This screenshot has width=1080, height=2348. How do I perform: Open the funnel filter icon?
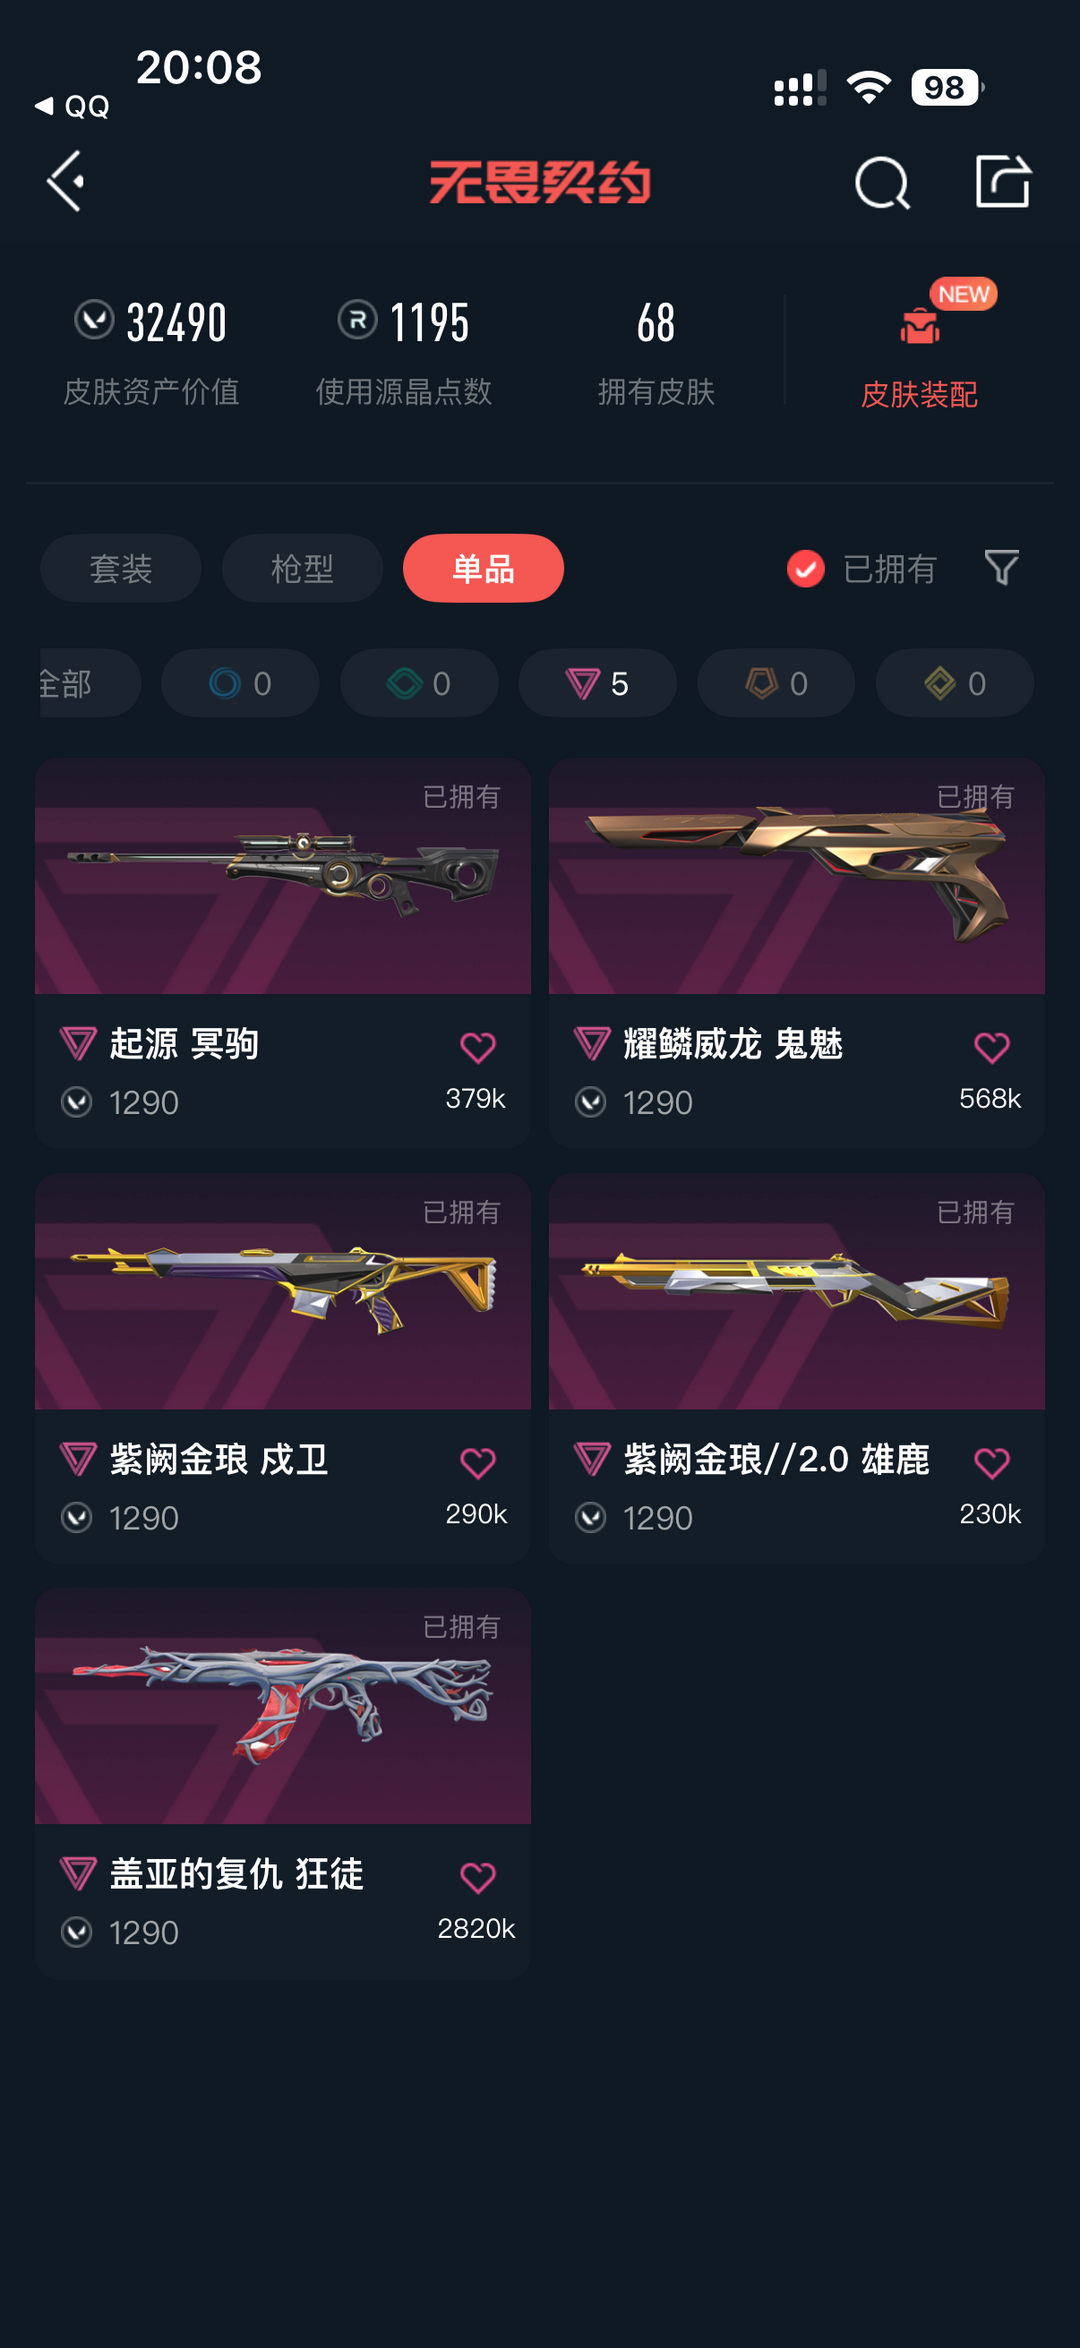[1001, 568]
